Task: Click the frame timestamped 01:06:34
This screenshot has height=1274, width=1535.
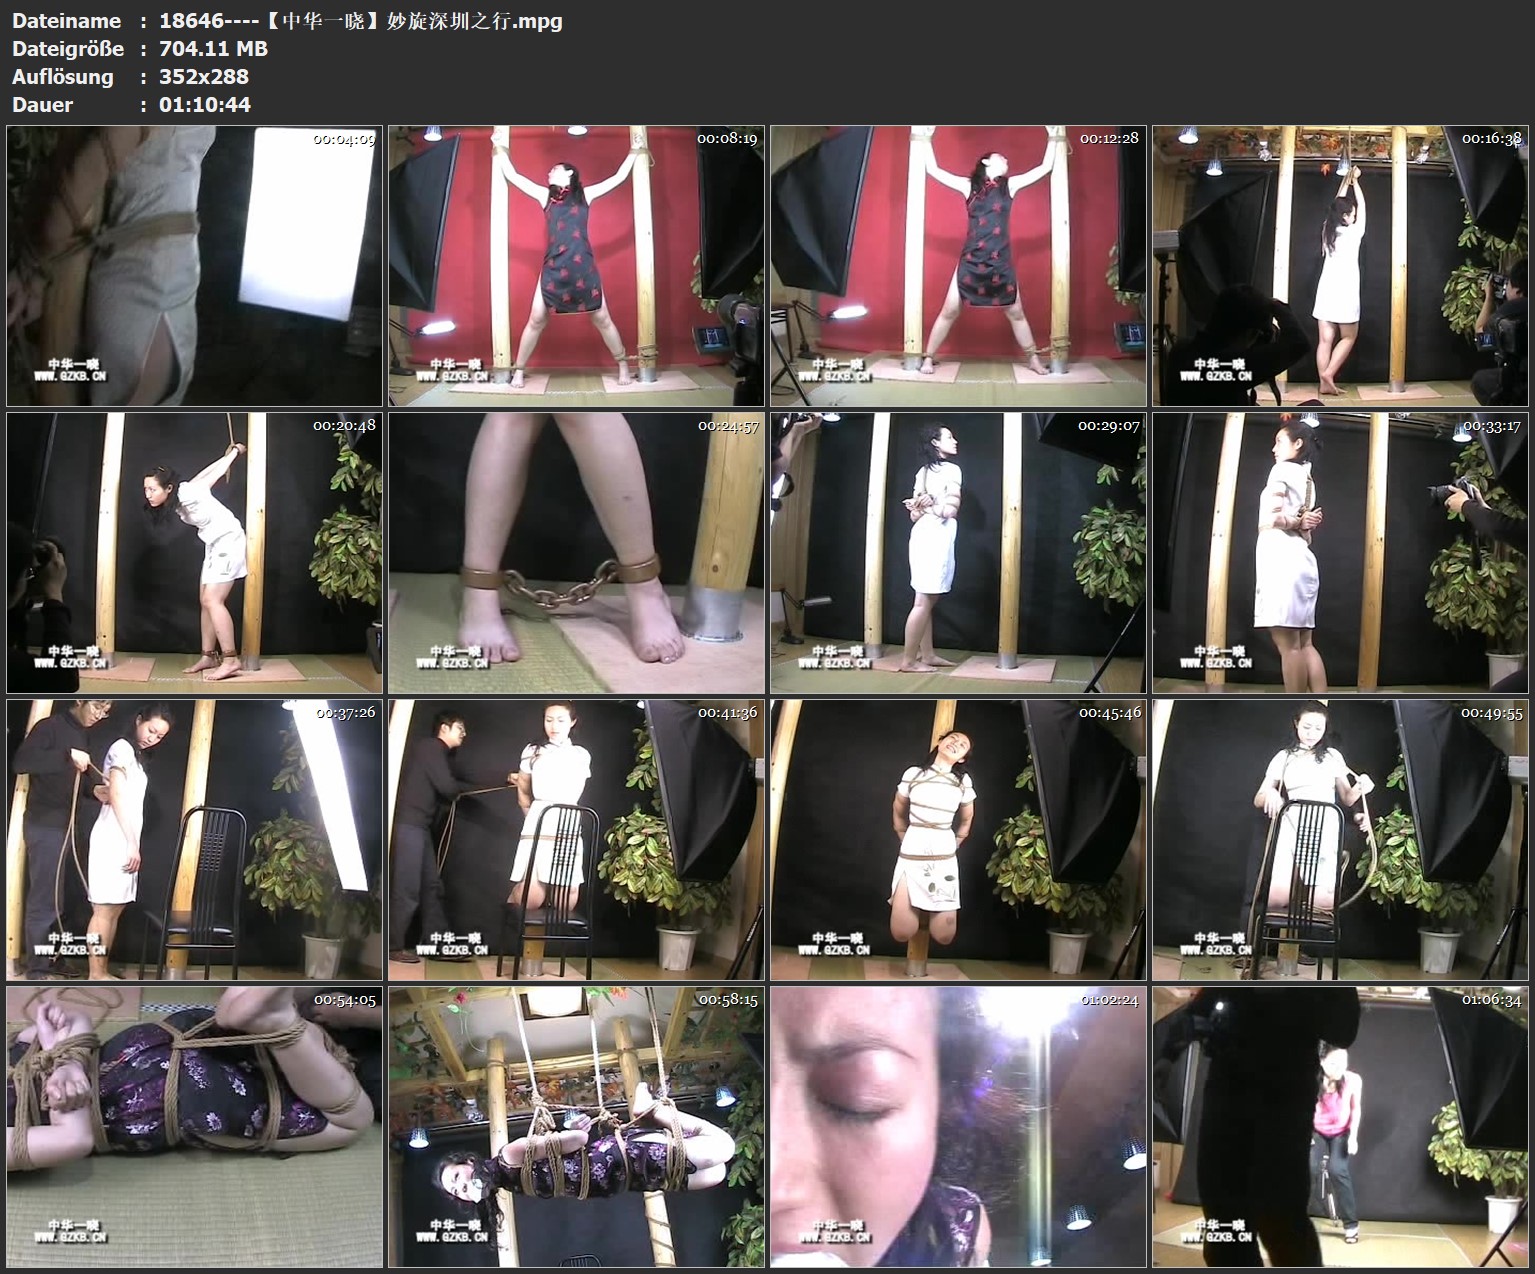Action: click(1340, 1127)
